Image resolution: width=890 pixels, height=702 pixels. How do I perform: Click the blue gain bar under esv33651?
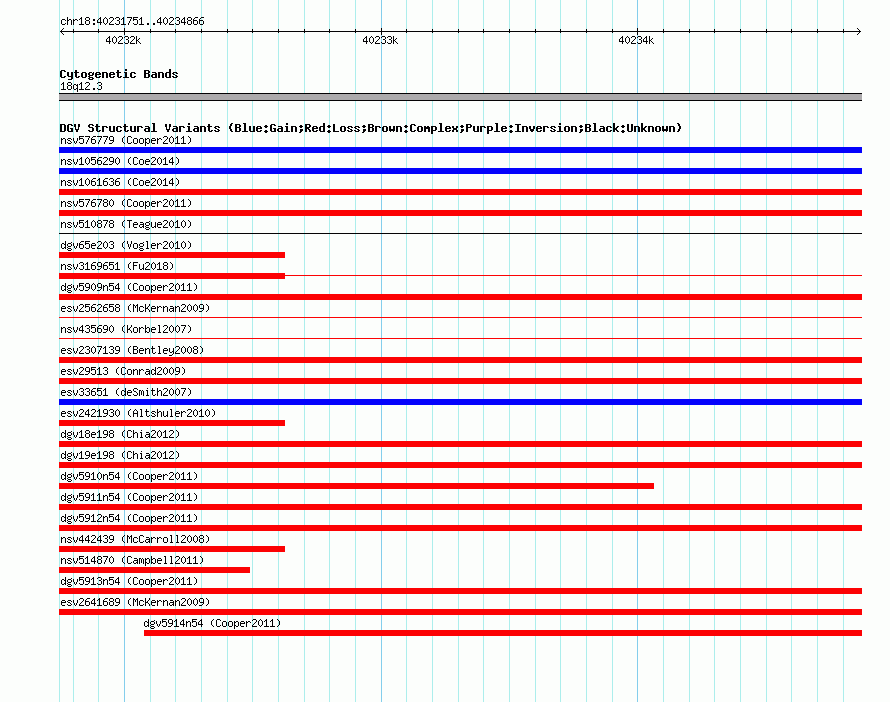[x=460, y=402]
